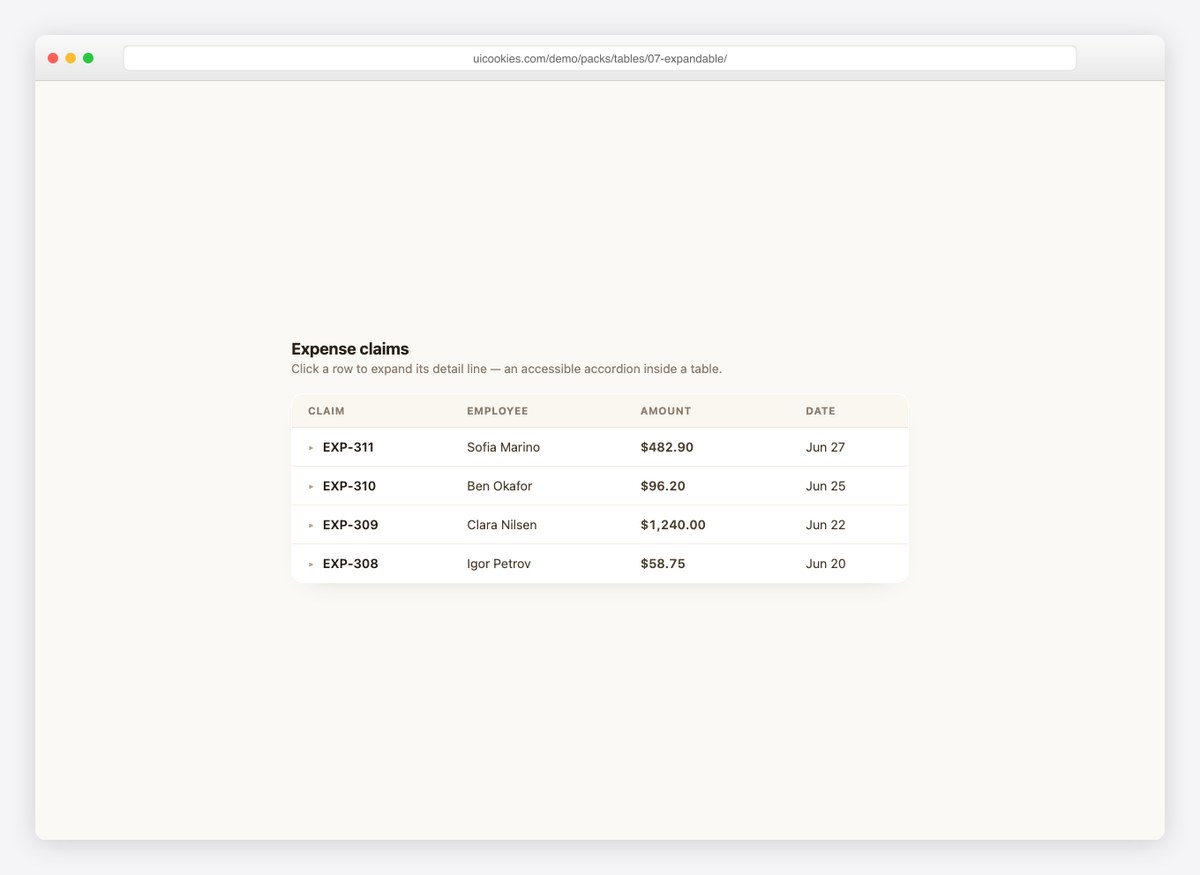1200x875 pixels.
Task: Click the $482.90 amount cell
Action: click(x=667, y=447)
